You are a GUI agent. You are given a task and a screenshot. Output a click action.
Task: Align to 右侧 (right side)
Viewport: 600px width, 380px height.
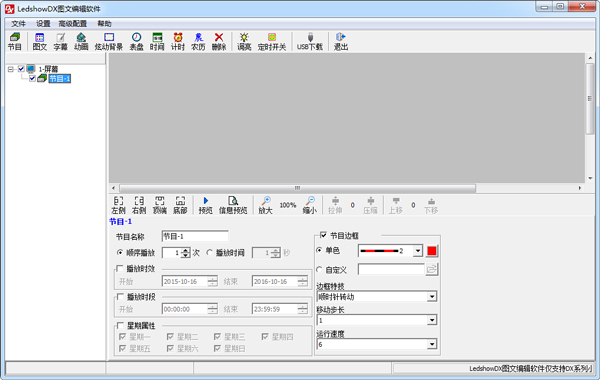(139, 205)
